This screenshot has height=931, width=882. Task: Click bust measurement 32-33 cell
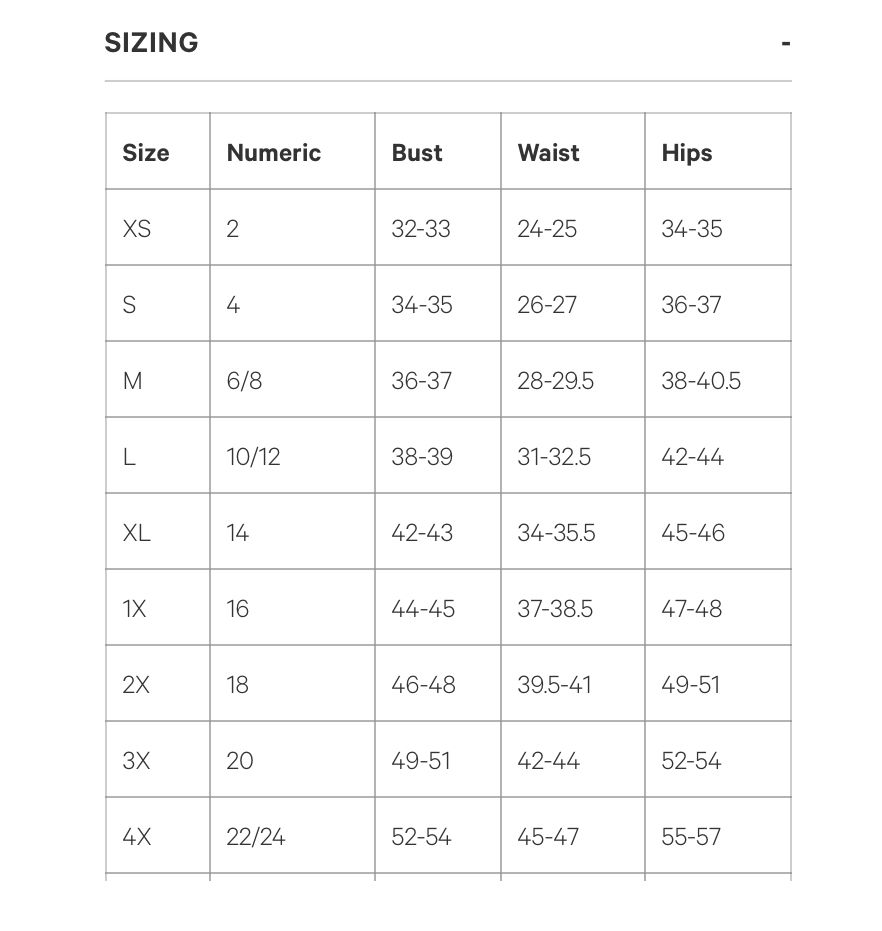pos(421,229)
